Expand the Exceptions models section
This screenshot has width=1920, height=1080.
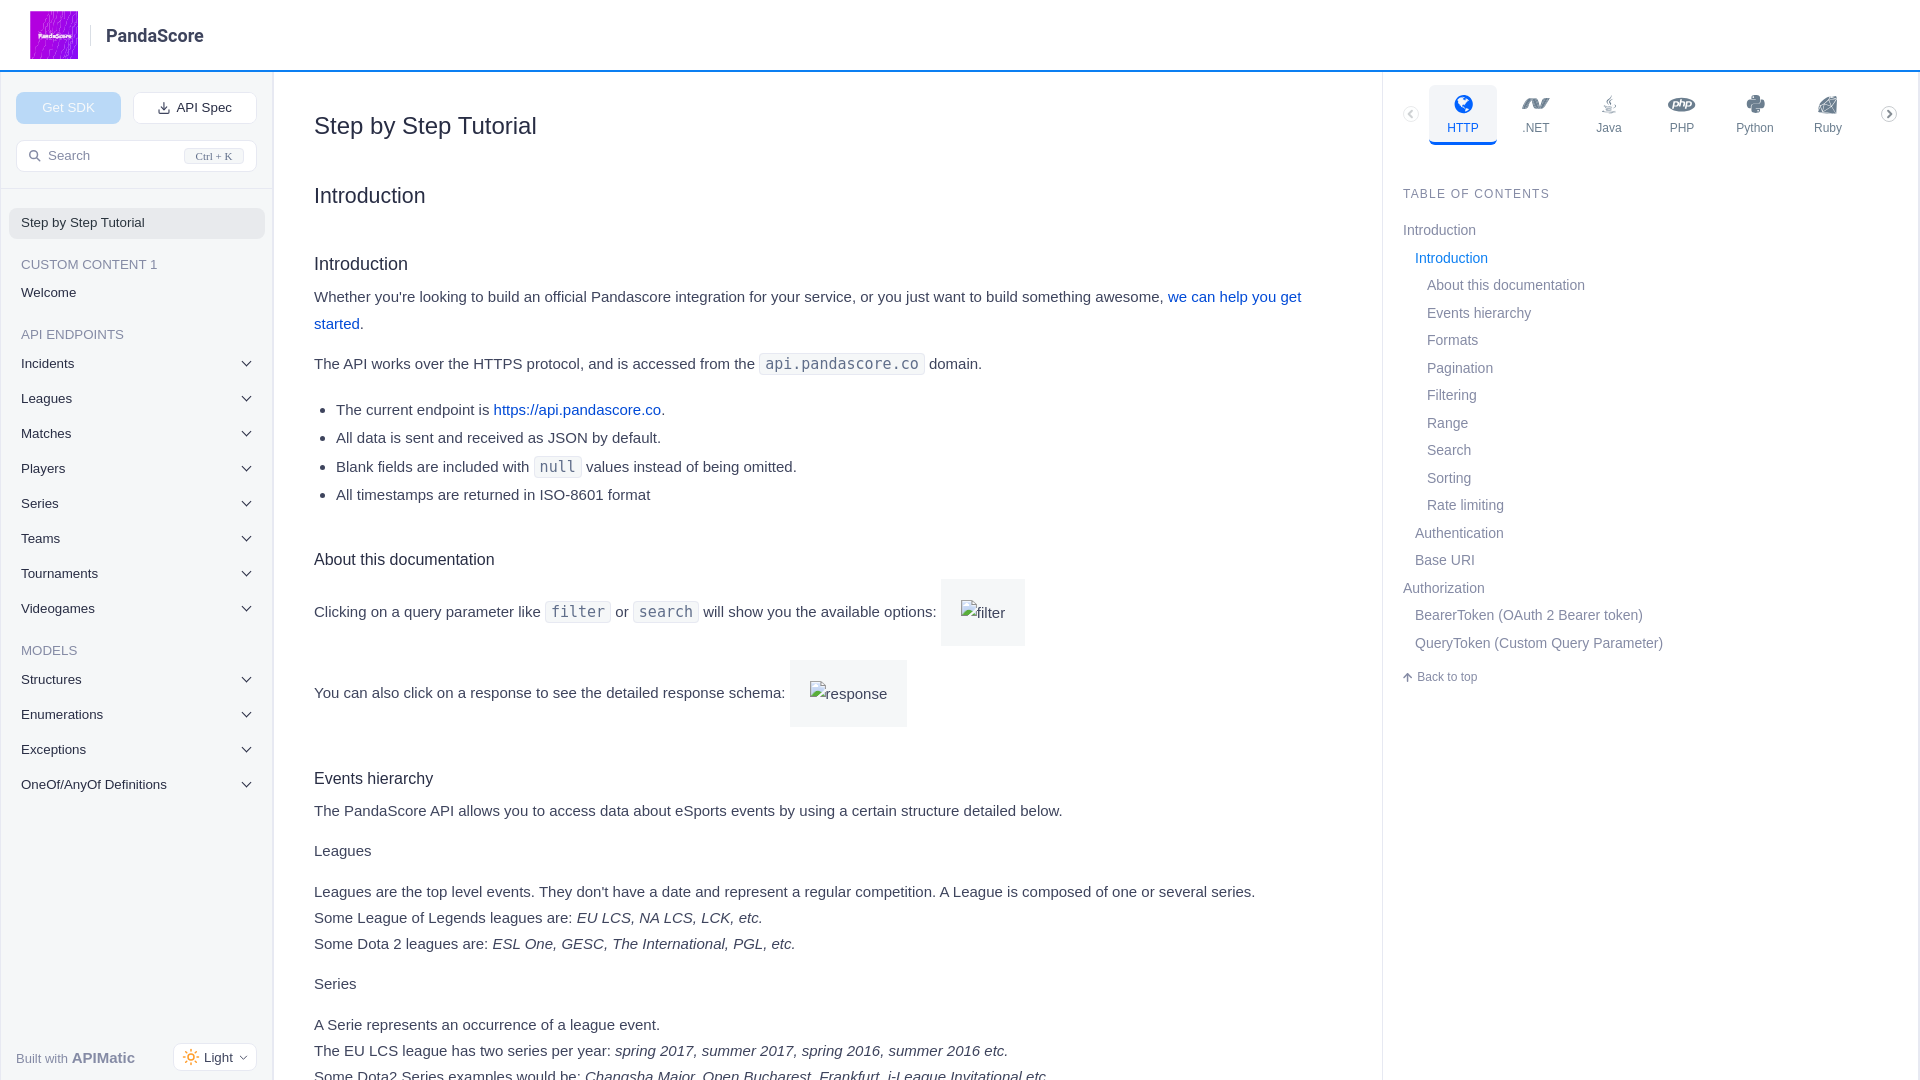137,750
